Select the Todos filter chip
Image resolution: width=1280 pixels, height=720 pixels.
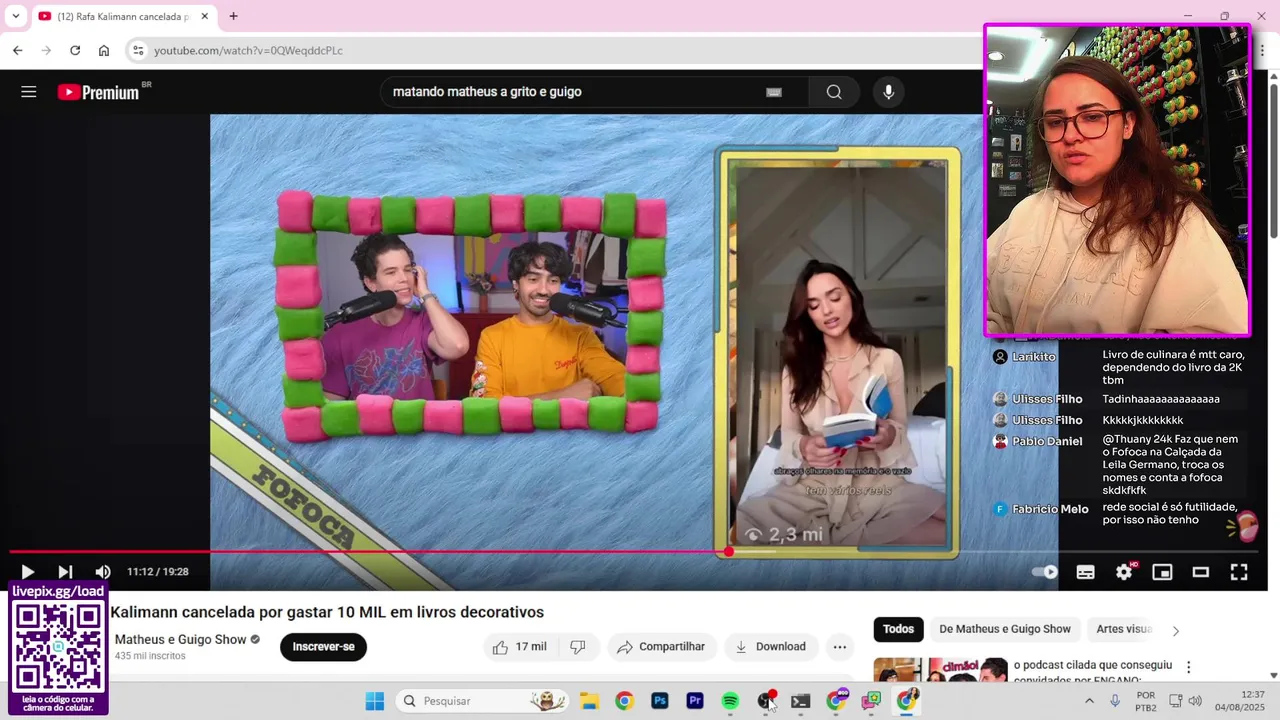(898, 629)
